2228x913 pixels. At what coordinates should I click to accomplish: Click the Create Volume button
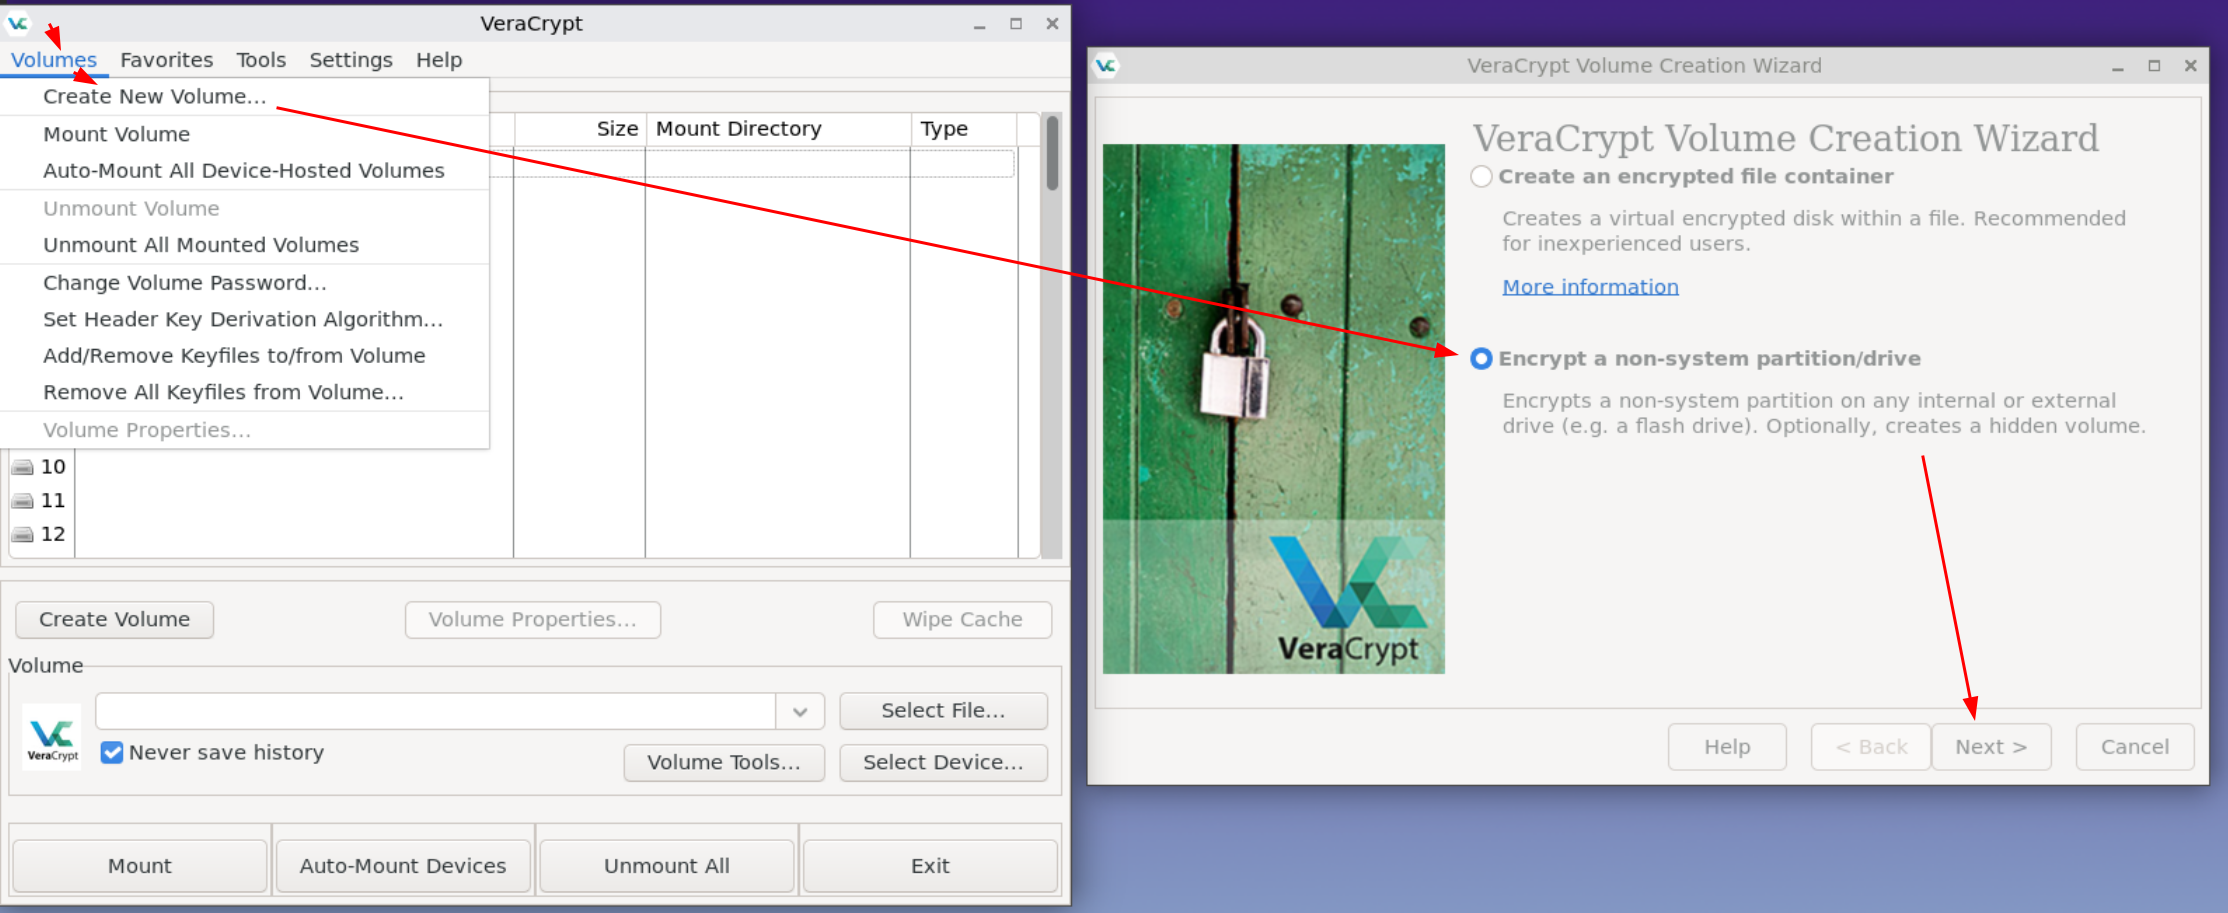(115, 620)
